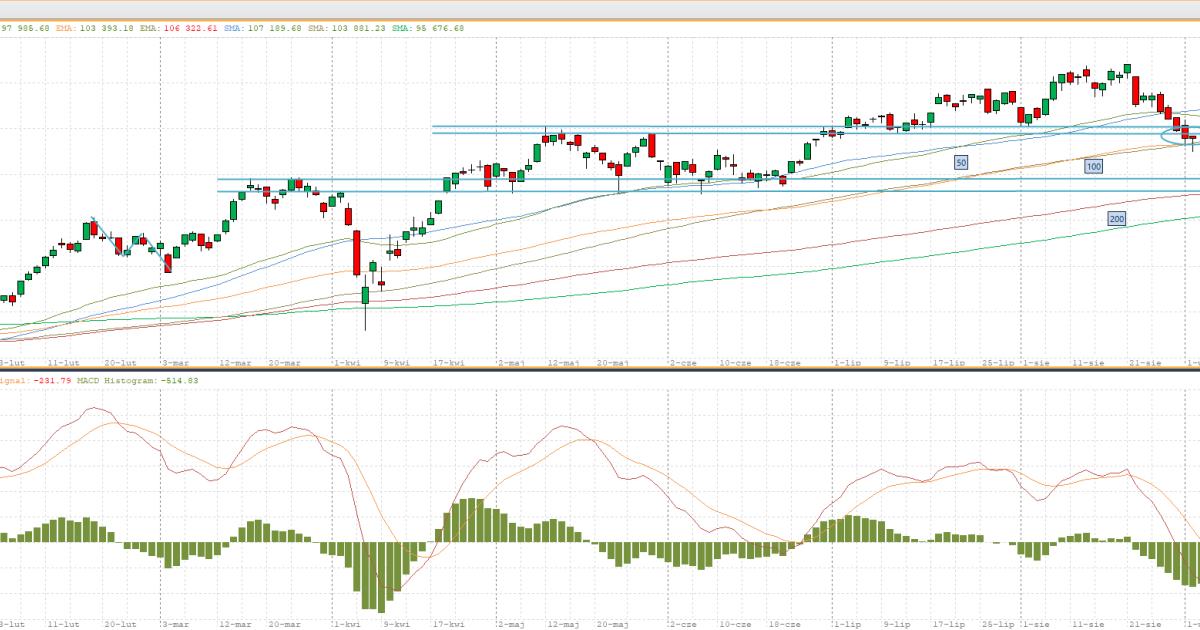1200x630 pixels.
Task: Select the blue ellipse annotation at right edge
Action: coord(1173,135)
